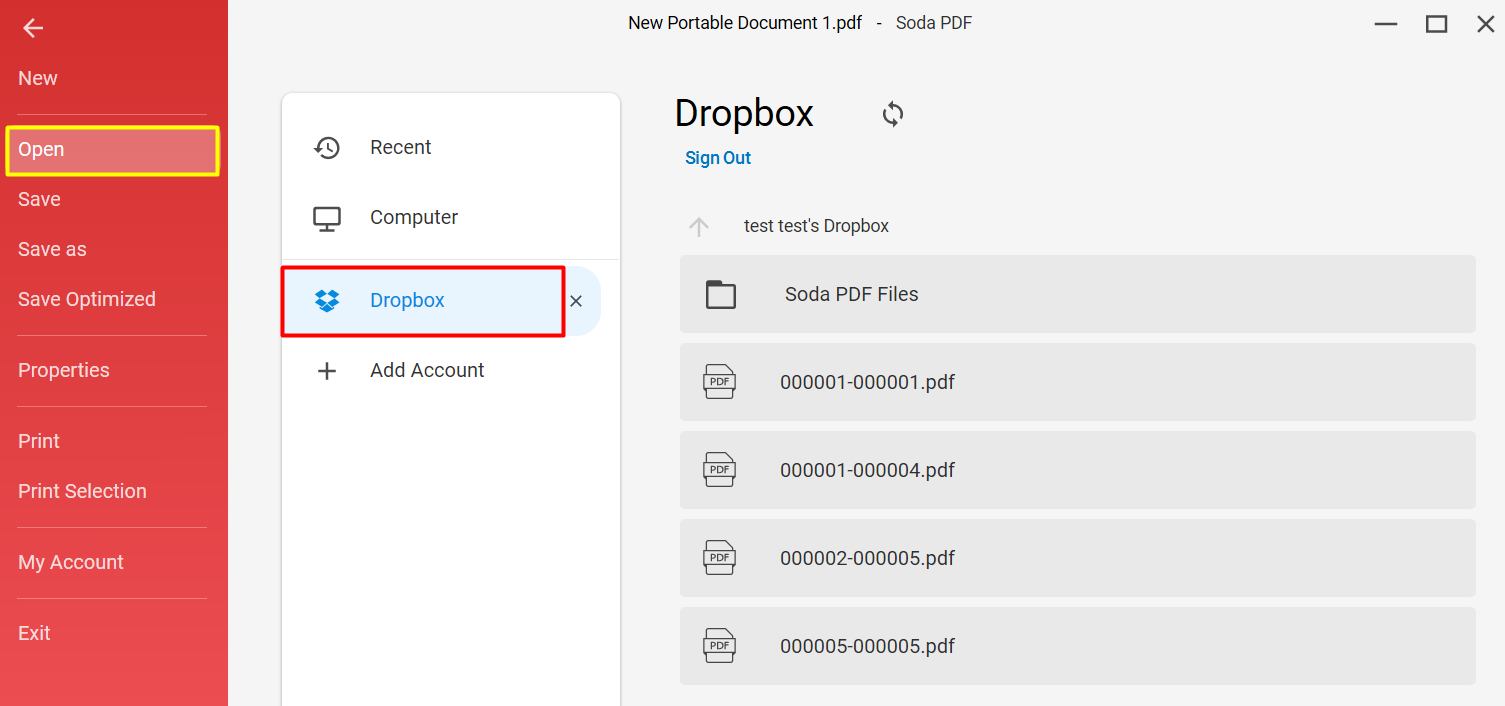Click the PDF icon for 000005-000005.pdf
1505x706 pixels.
[720, 646]
